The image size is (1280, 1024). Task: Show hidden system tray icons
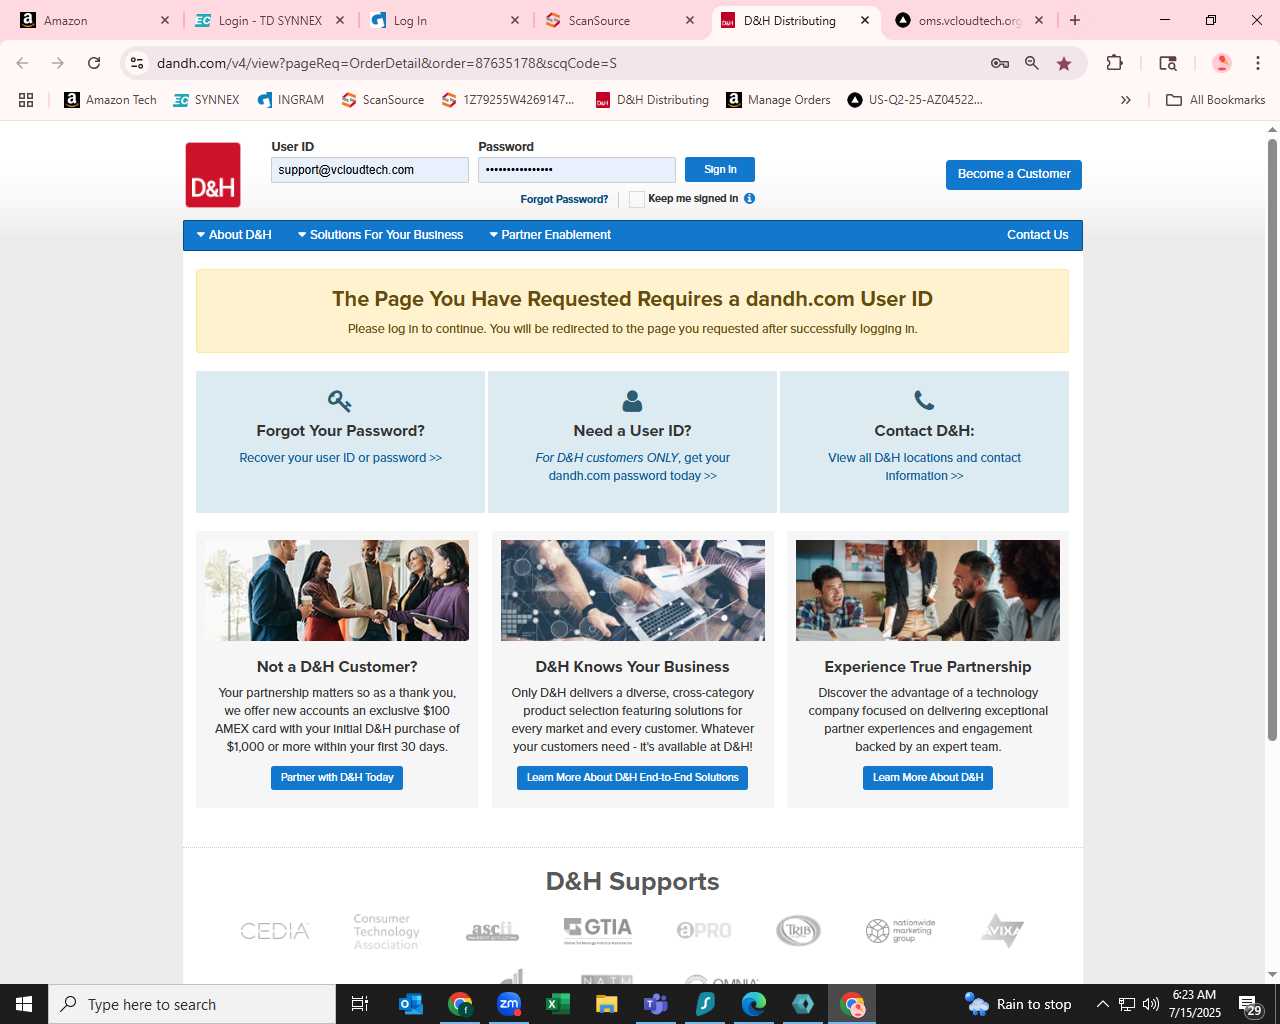click(1103, 1004)
